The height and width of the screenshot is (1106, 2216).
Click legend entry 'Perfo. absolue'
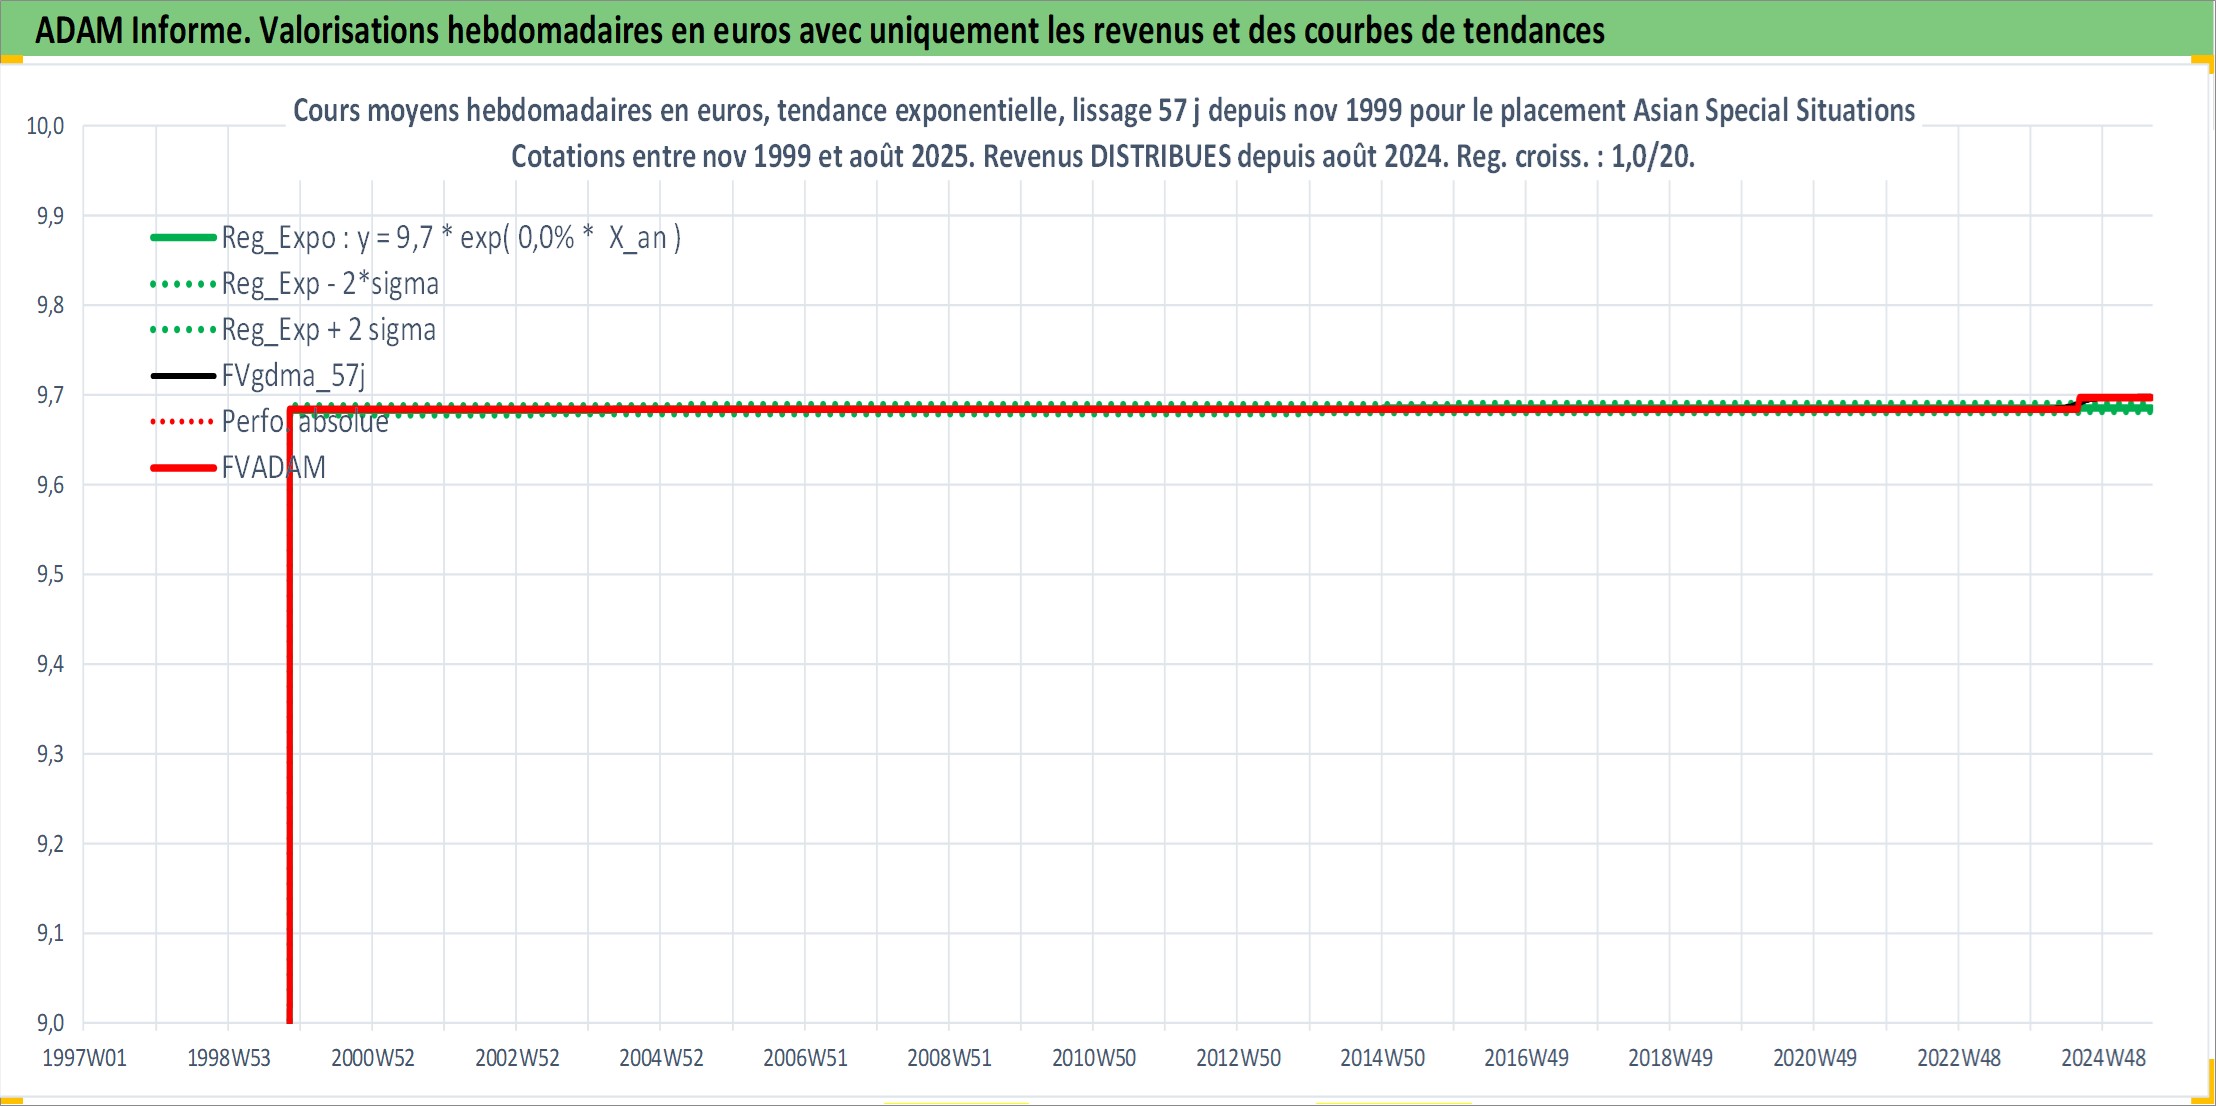click(x=305, y=422)
